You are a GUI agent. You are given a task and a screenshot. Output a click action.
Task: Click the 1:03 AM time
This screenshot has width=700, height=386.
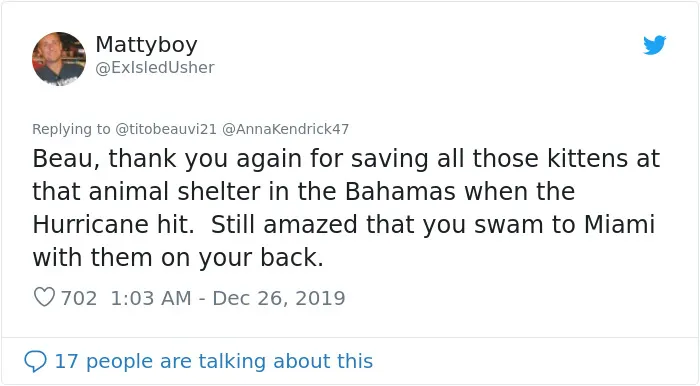click(151, 298)
